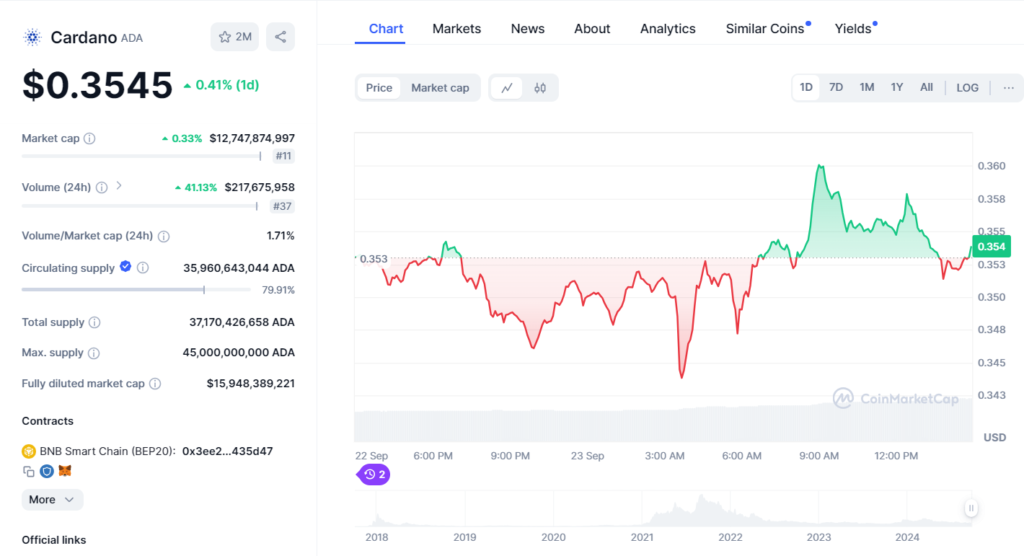Show Volume (24h) info icon

coord(102,188)
